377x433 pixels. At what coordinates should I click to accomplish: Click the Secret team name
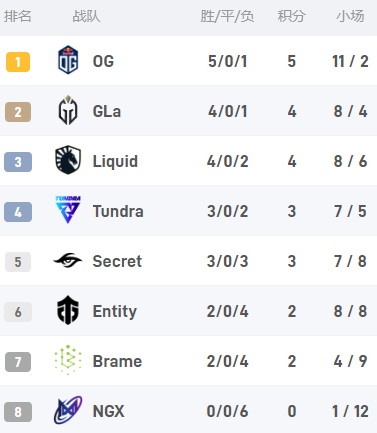pyautogui.click(x=117, y=261)
